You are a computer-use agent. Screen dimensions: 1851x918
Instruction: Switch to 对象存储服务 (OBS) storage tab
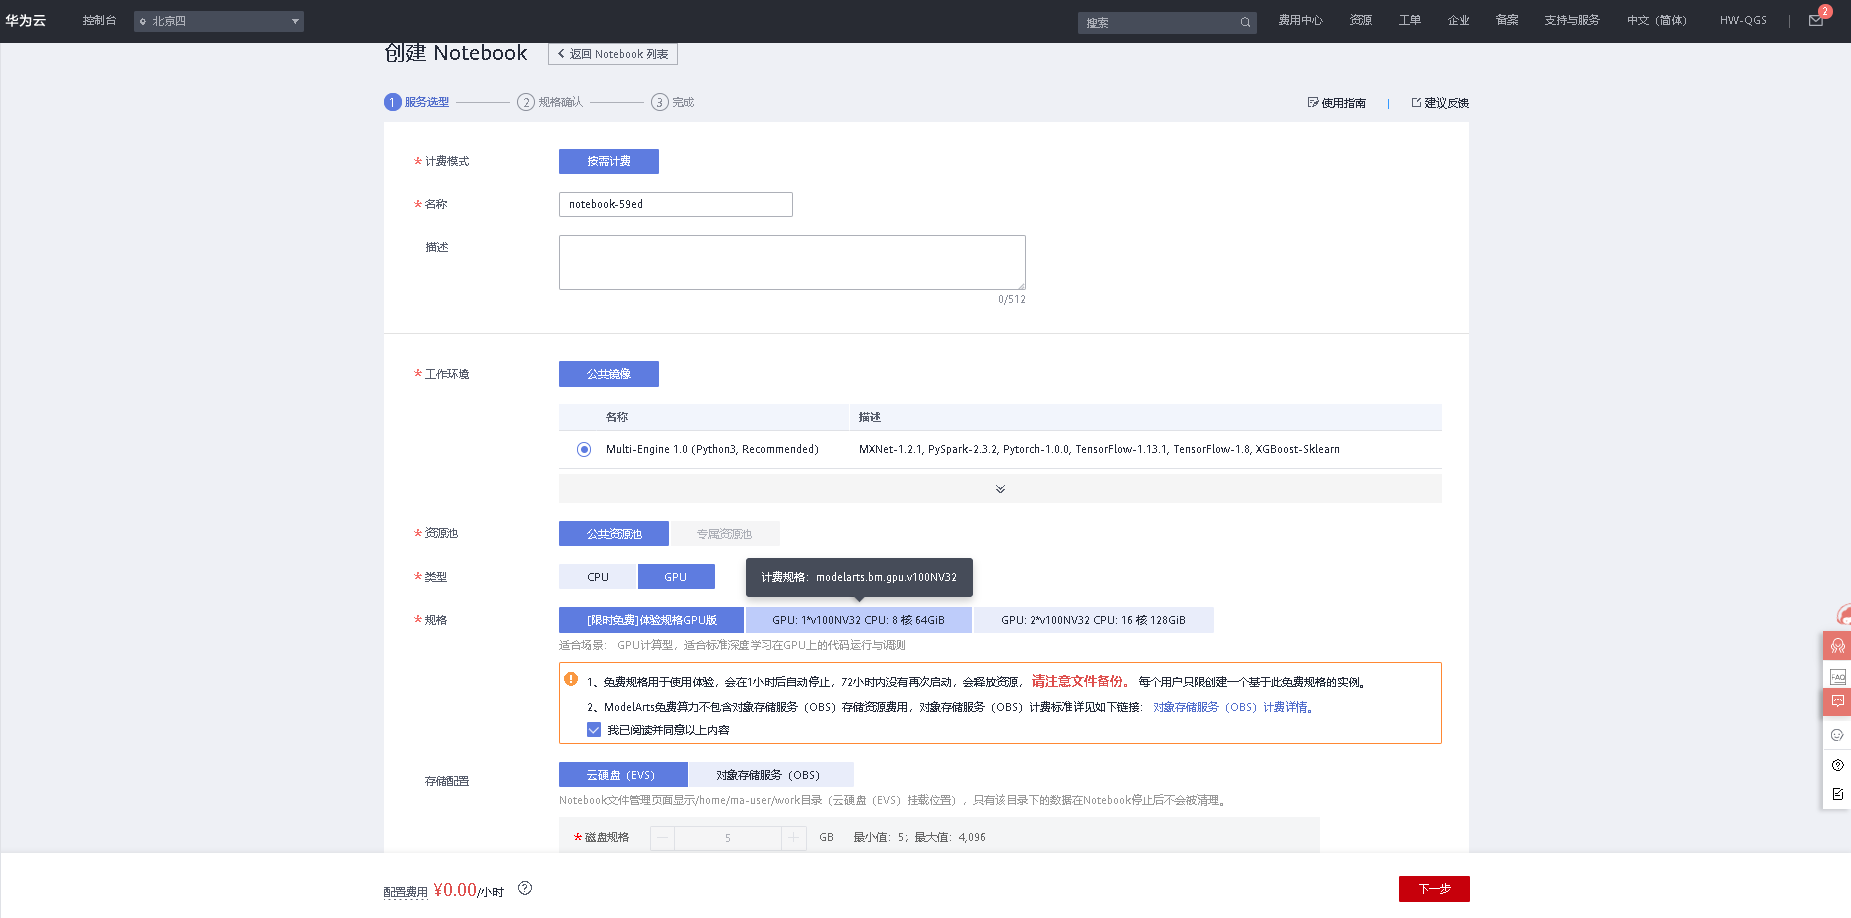[x=770, y=775]
